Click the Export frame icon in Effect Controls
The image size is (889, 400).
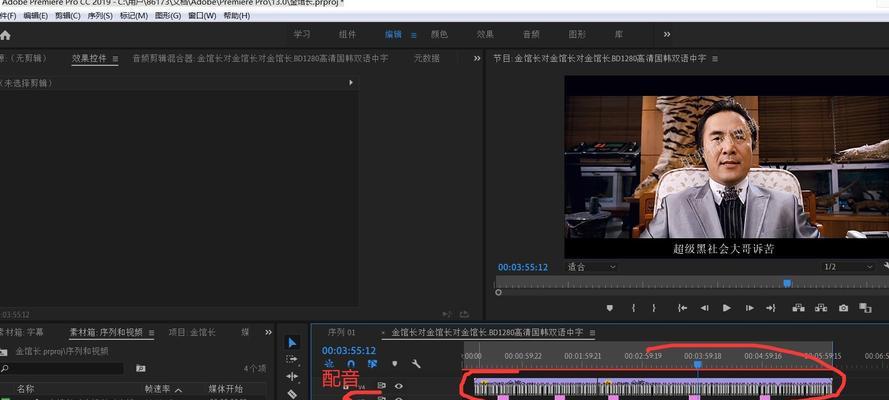tap(464, 314)
